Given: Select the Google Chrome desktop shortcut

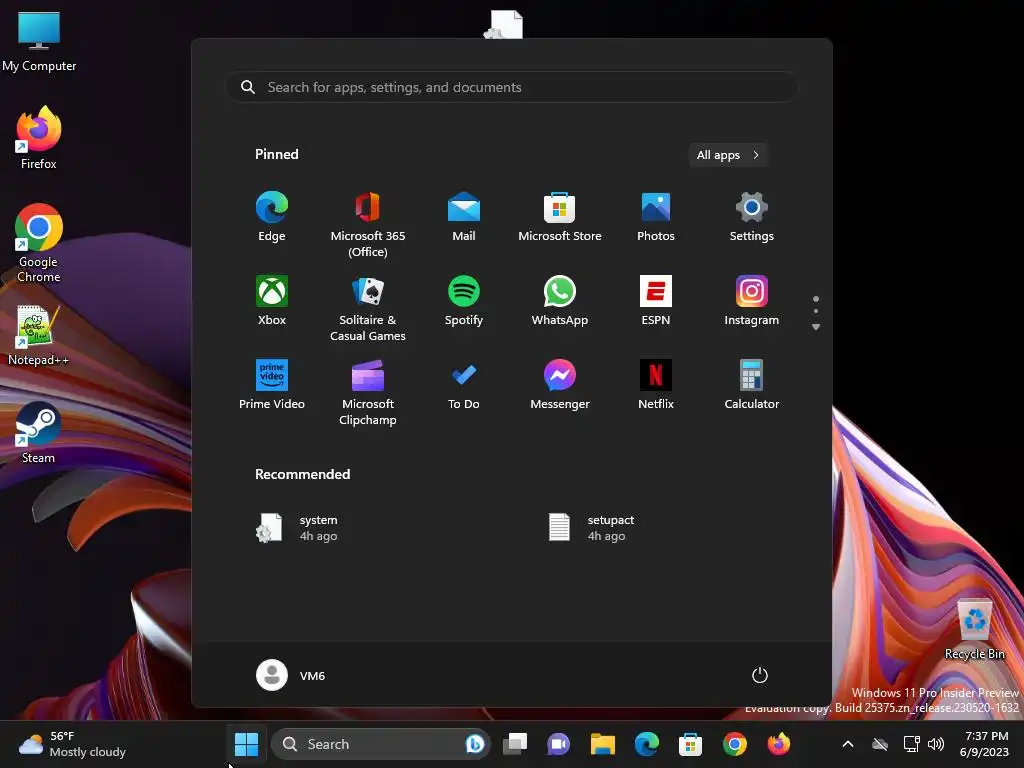Looking at the screenshot, I should click(39, 244).
